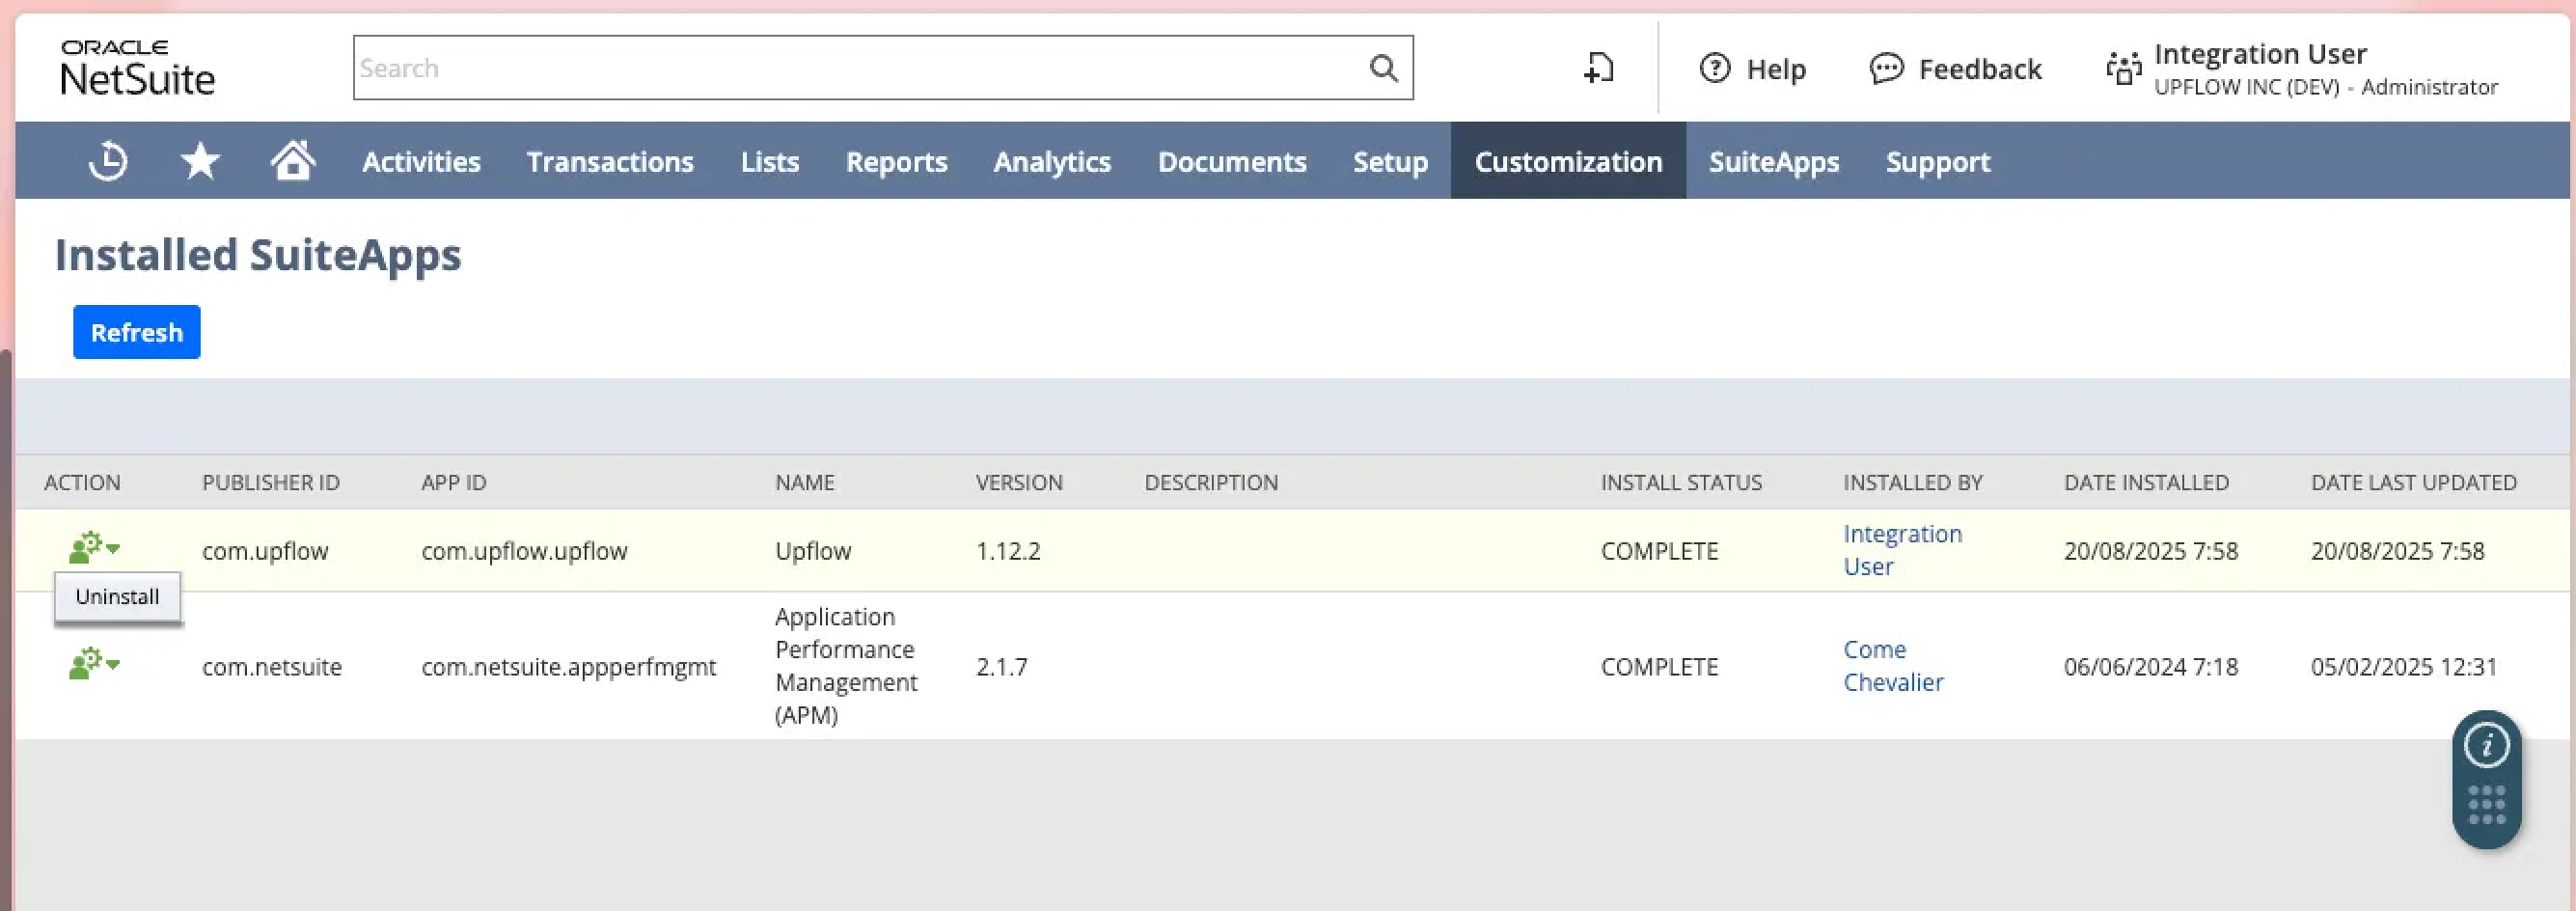This screenshot has height=911, width=2576.
Task: Open the Transactions menu
Action: click(x=609, y=161)
